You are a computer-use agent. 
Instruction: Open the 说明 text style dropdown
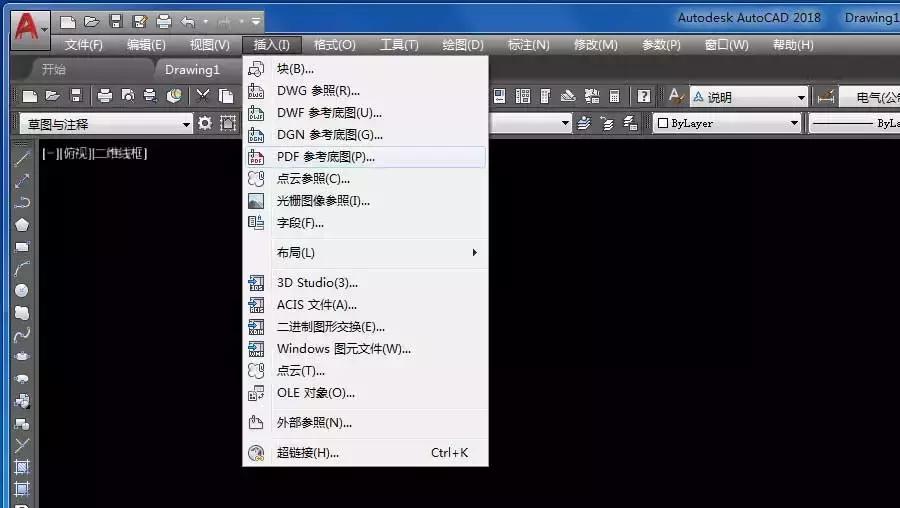(x=748, y=97)
